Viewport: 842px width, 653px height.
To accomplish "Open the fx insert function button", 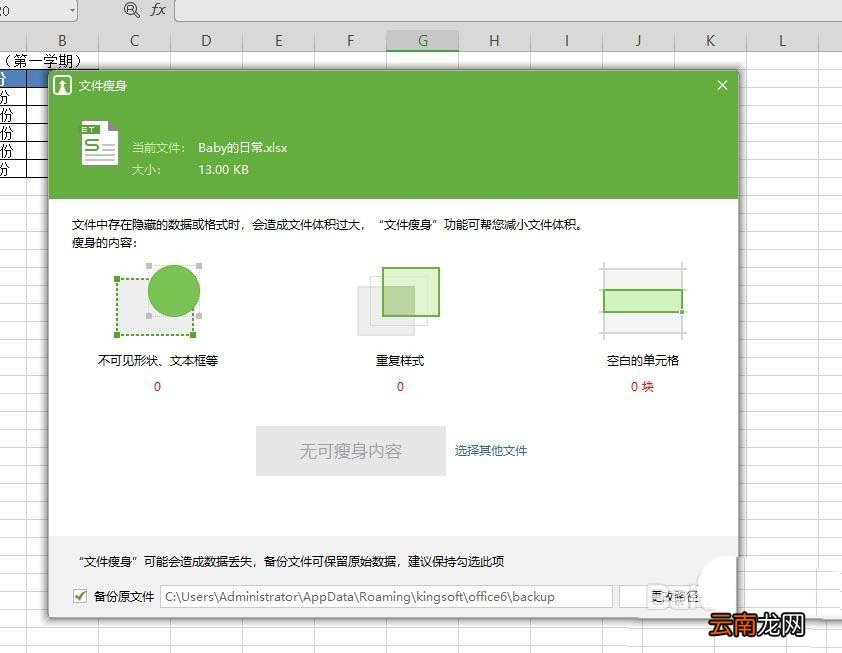I will click(157, 10).
